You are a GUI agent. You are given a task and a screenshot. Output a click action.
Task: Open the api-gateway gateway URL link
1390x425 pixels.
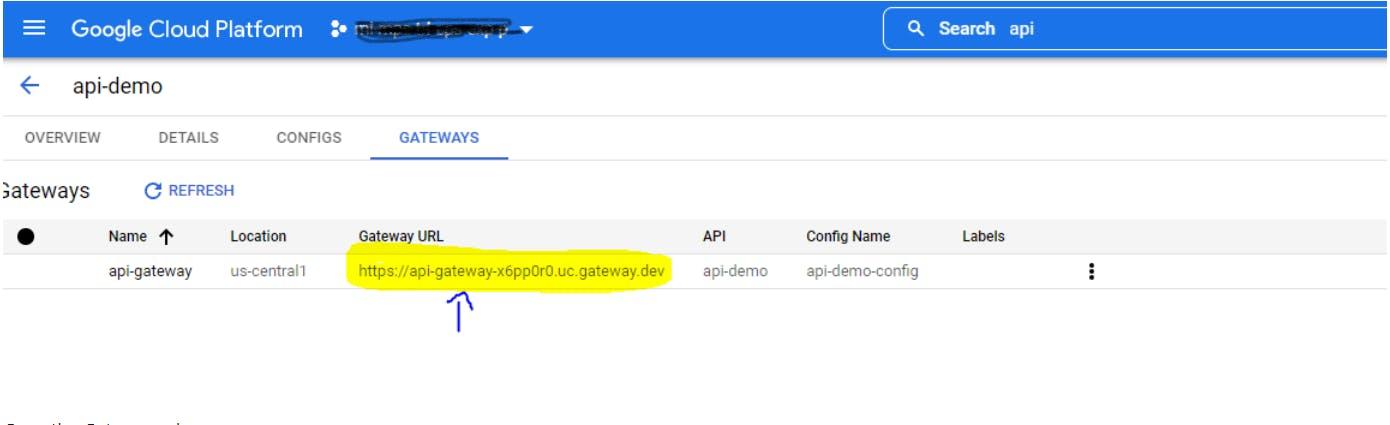tap(513, 271)
